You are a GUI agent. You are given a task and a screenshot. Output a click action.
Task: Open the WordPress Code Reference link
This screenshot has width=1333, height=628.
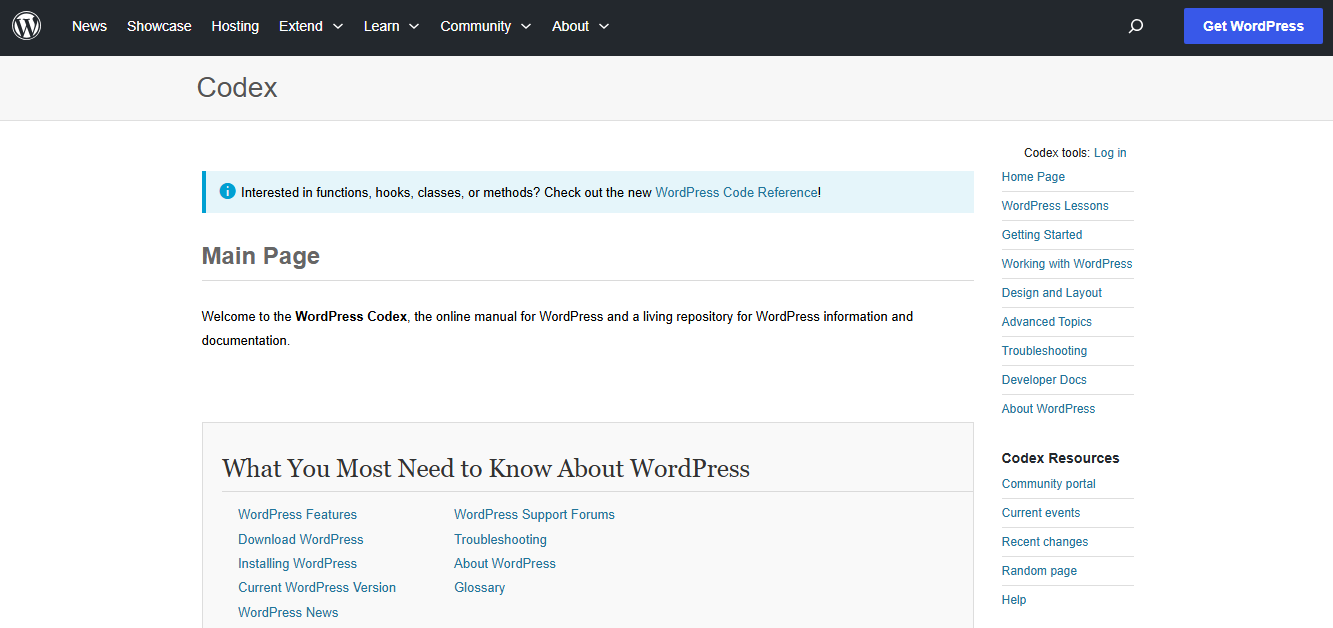coord(737,192)
